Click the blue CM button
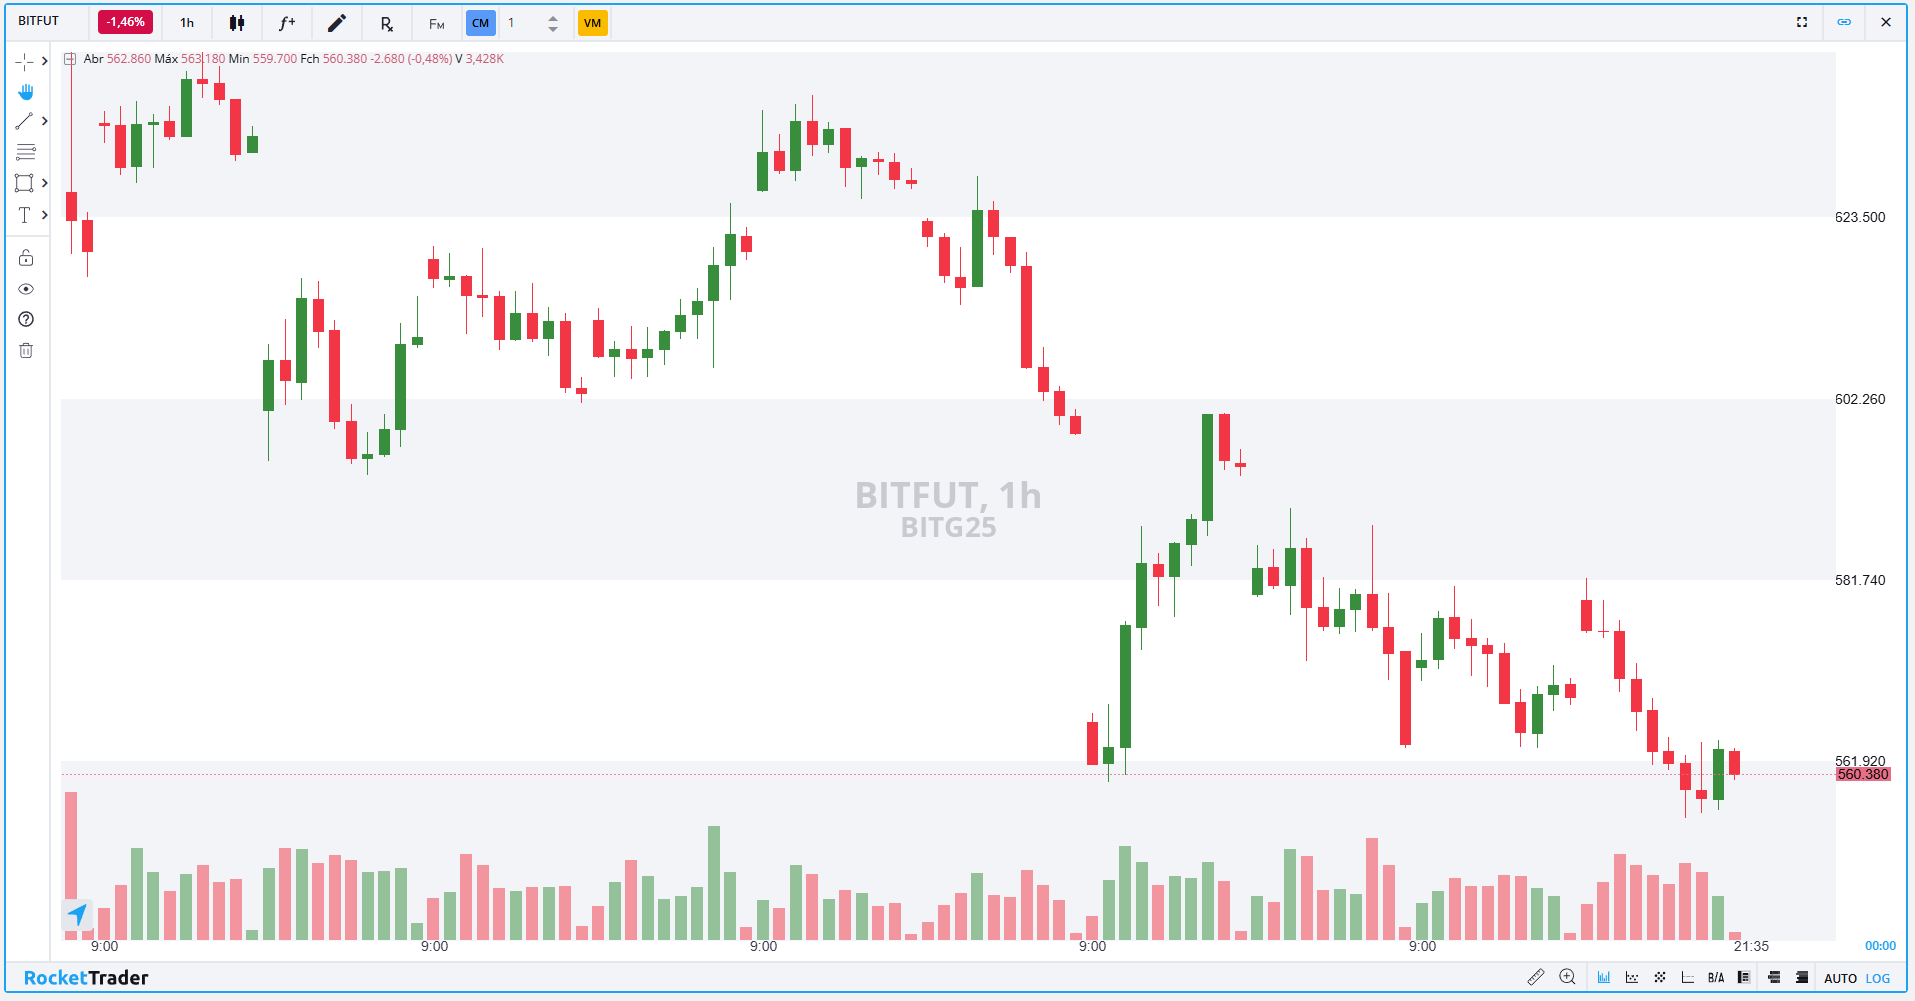The width and height of the screenshot is (1915, 1001). click(481, 23)
